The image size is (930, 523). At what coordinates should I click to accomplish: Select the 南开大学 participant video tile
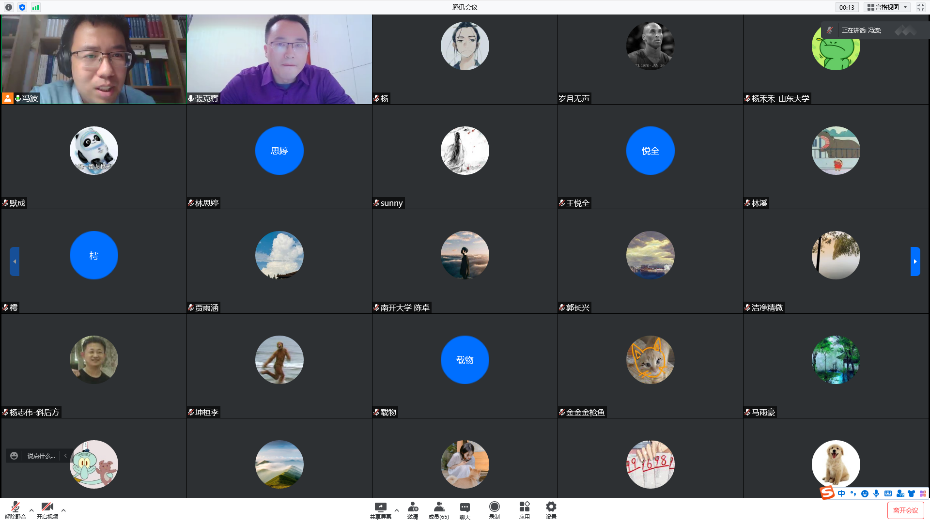pyautogui.click(x=464, y=261)
